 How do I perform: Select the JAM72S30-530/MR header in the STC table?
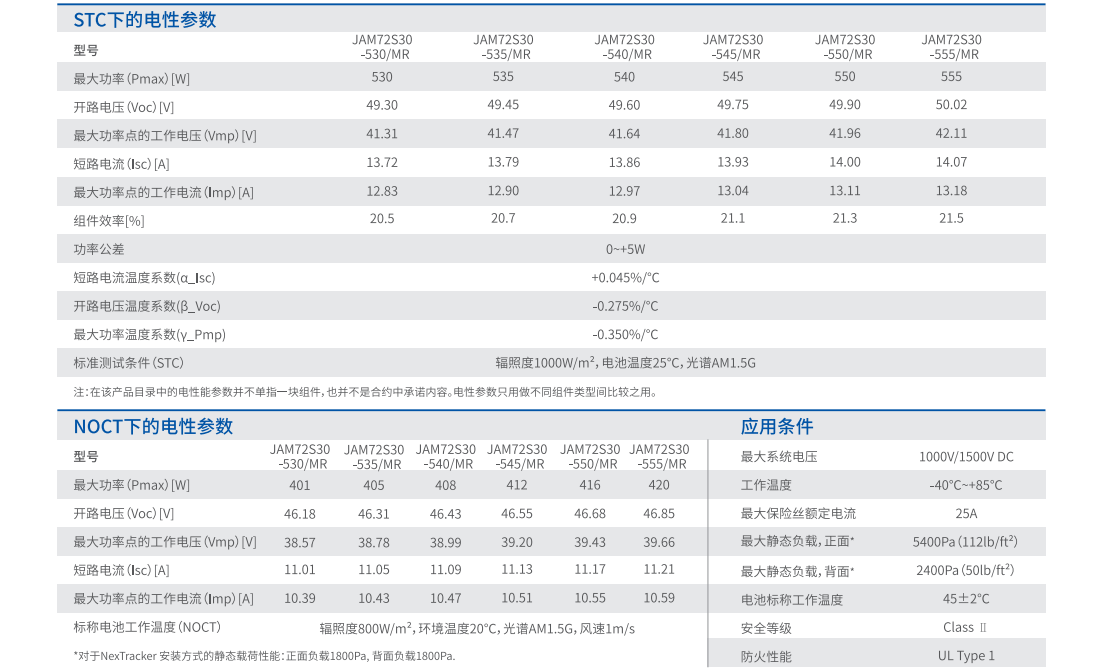(x=382, y=47)
